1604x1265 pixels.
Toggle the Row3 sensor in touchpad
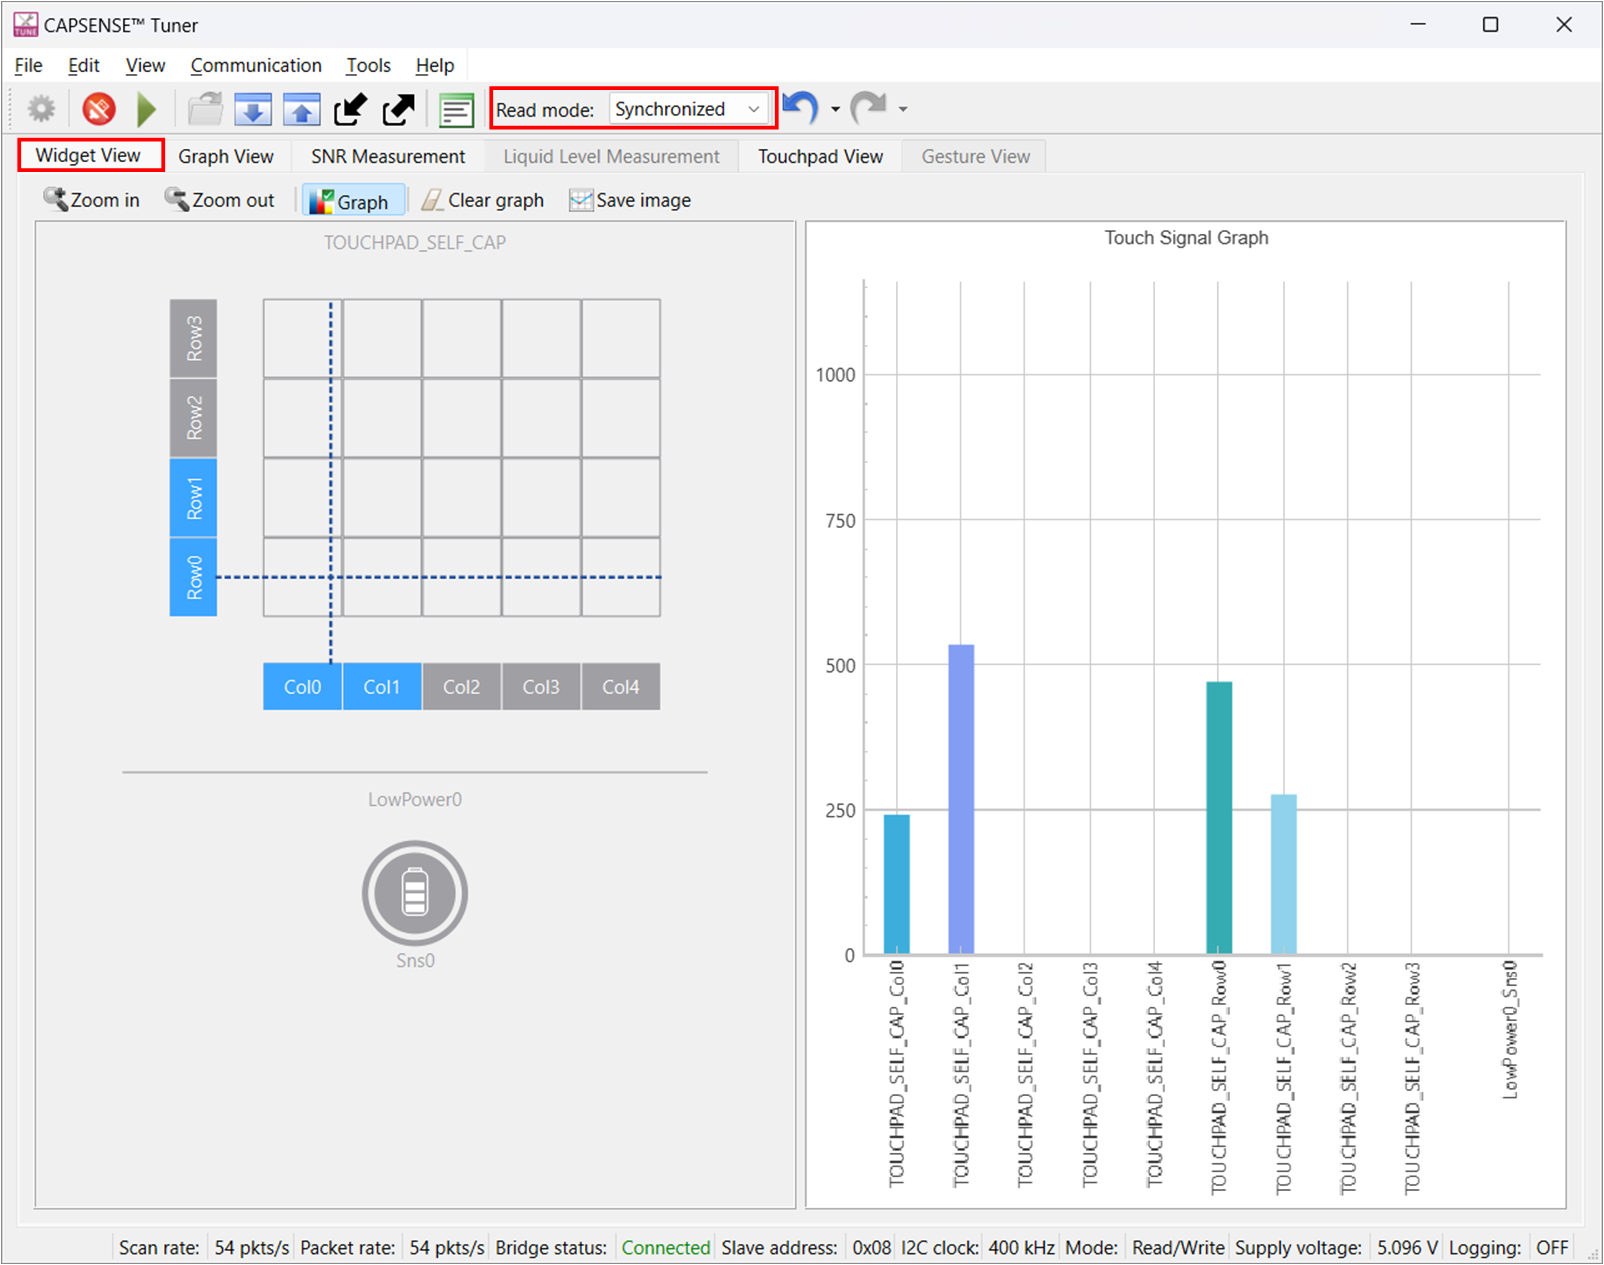[x=194, y=339]
